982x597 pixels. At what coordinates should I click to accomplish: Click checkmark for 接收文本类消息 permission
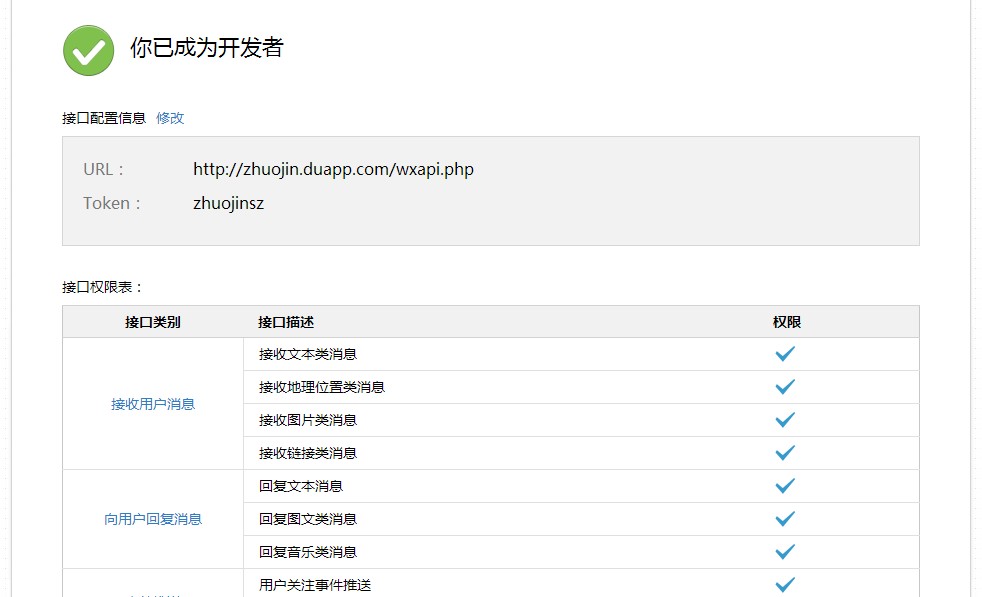[785, 353]
